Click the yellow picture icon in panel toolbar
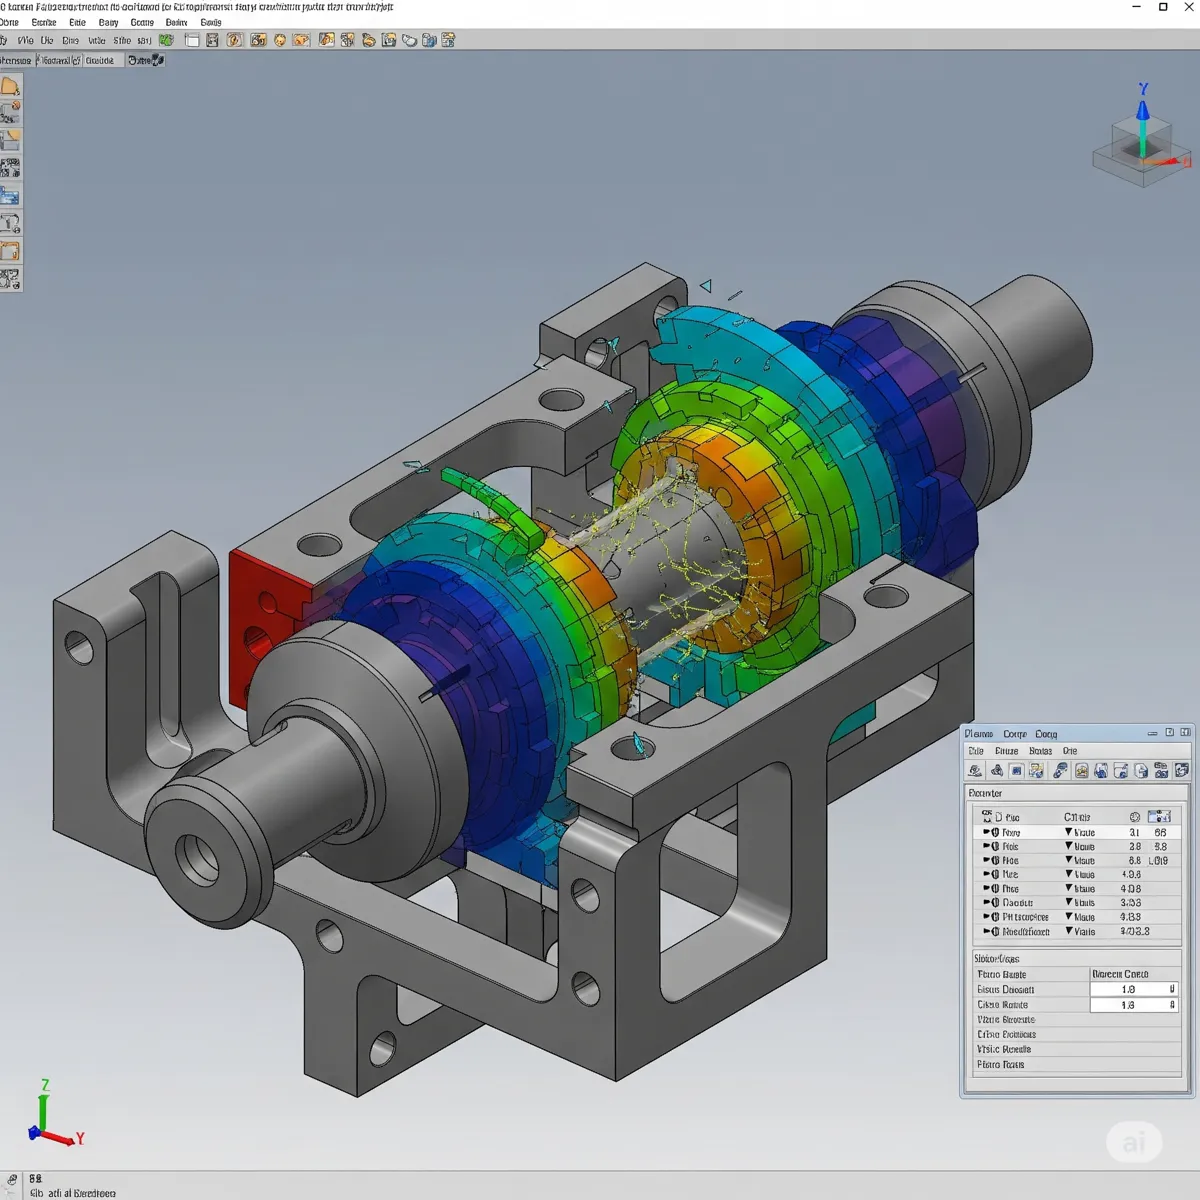 (x=1082, y=770)
